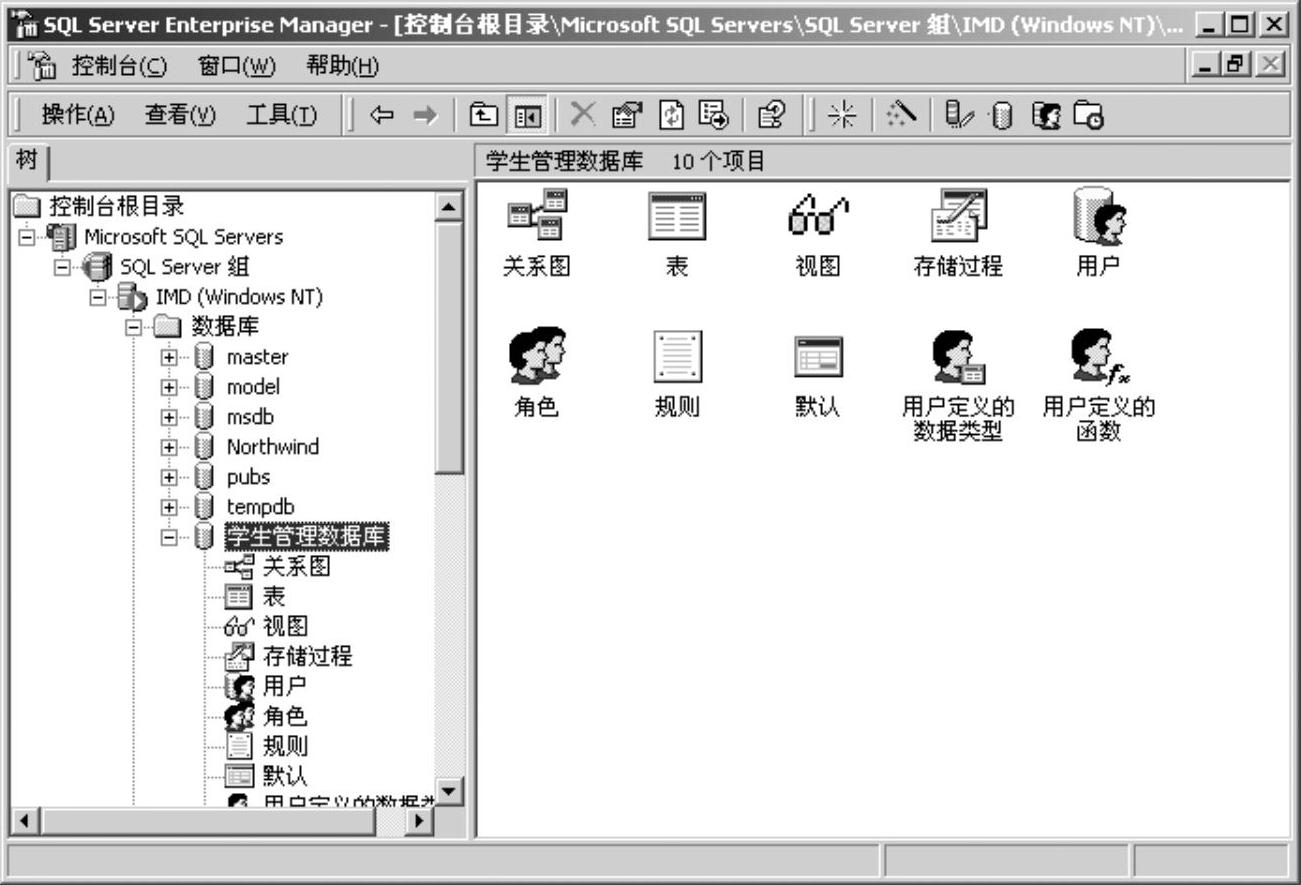The image size is (1301, 885).
Task: Click the Refresh toolbar icon
Action: tap(670, 116)
